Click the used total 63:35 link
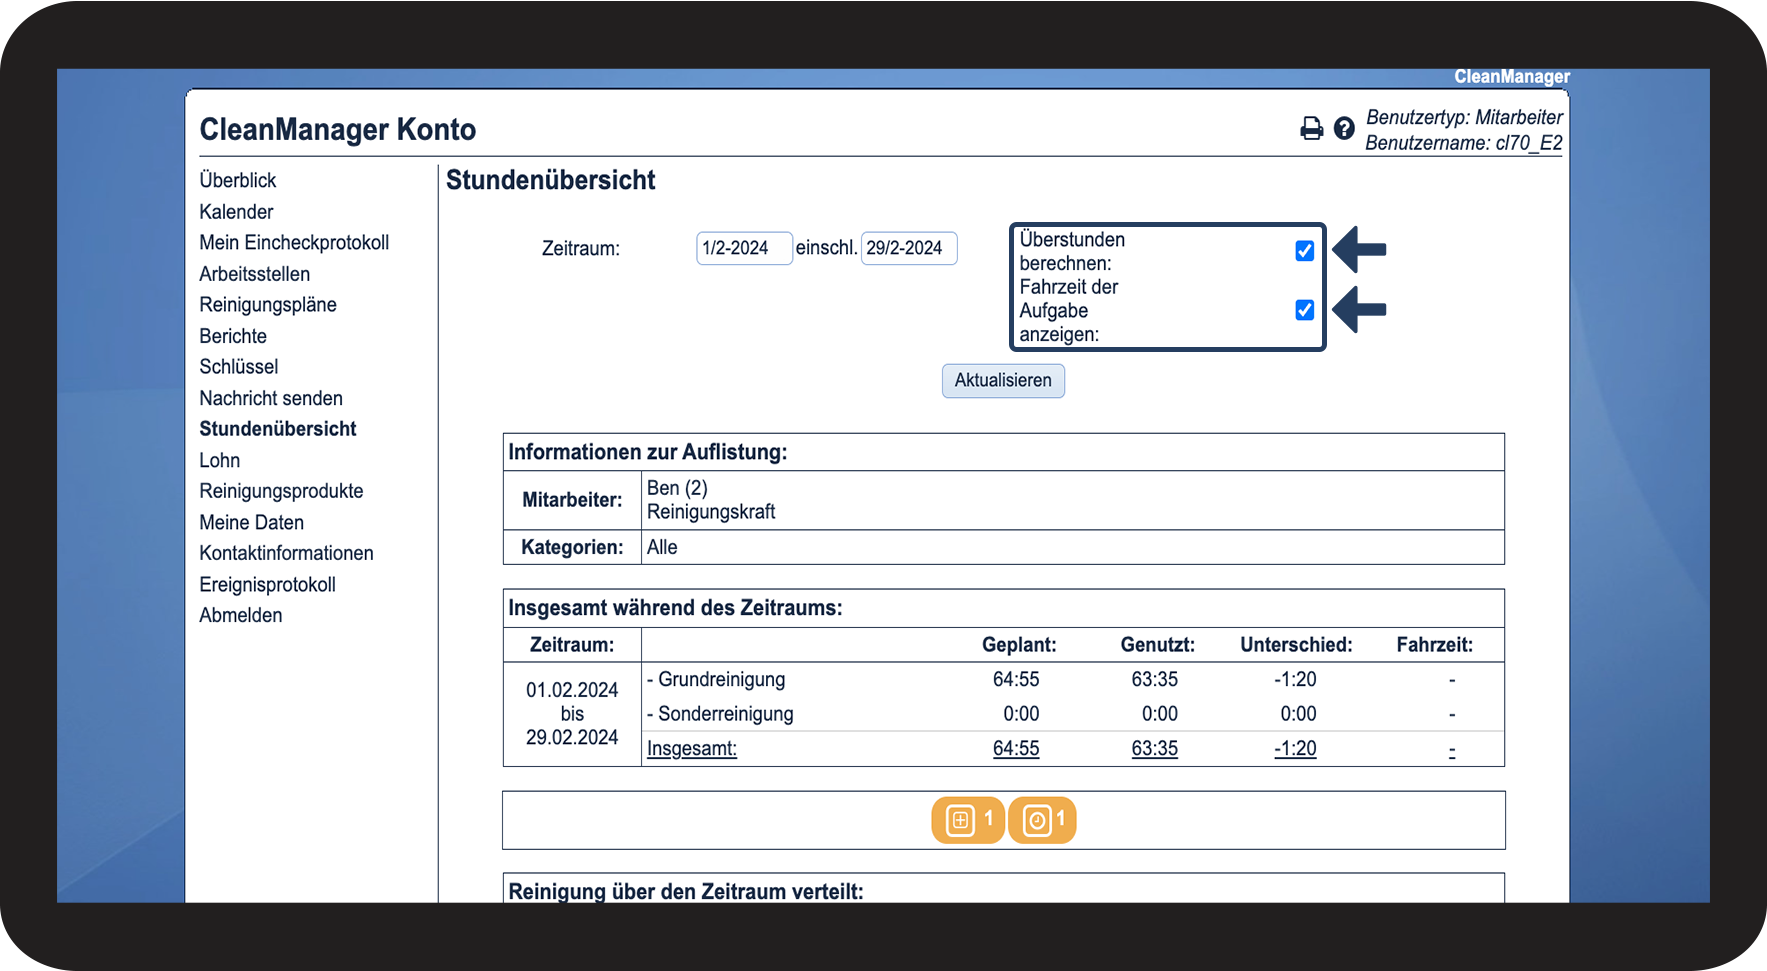 1154,749
